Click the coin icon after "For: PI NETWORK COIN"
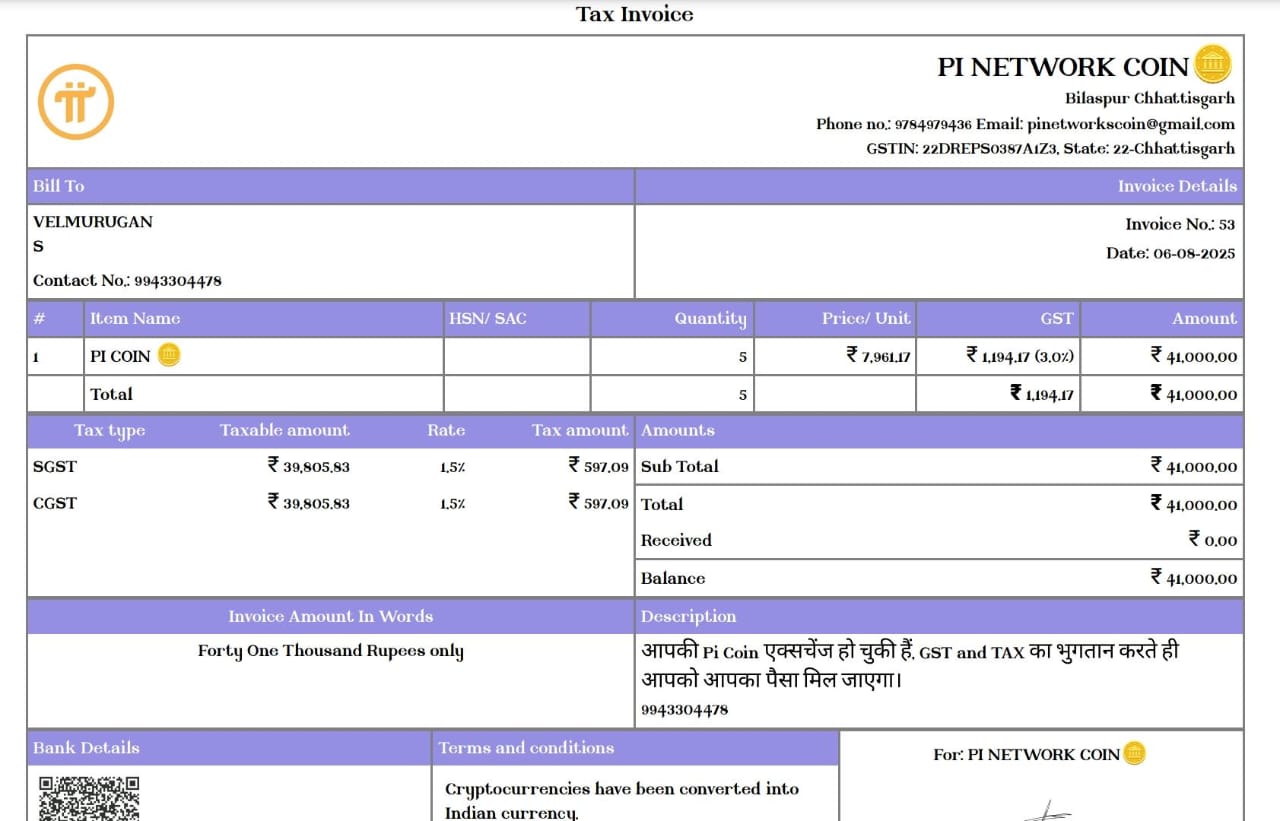Image resolution: width=1280 pixels, height=821 pixels. (1134, 753)
